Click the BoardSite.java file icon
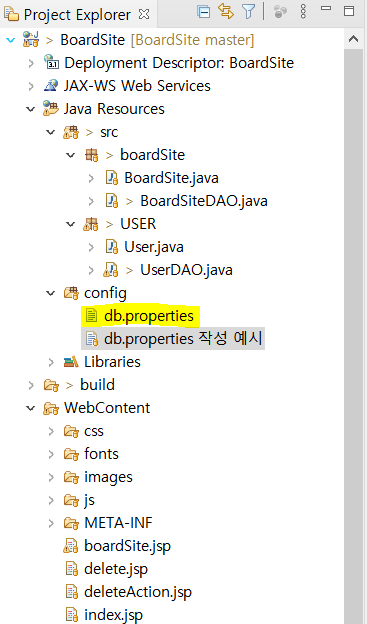367x624 pixels. 112,178
